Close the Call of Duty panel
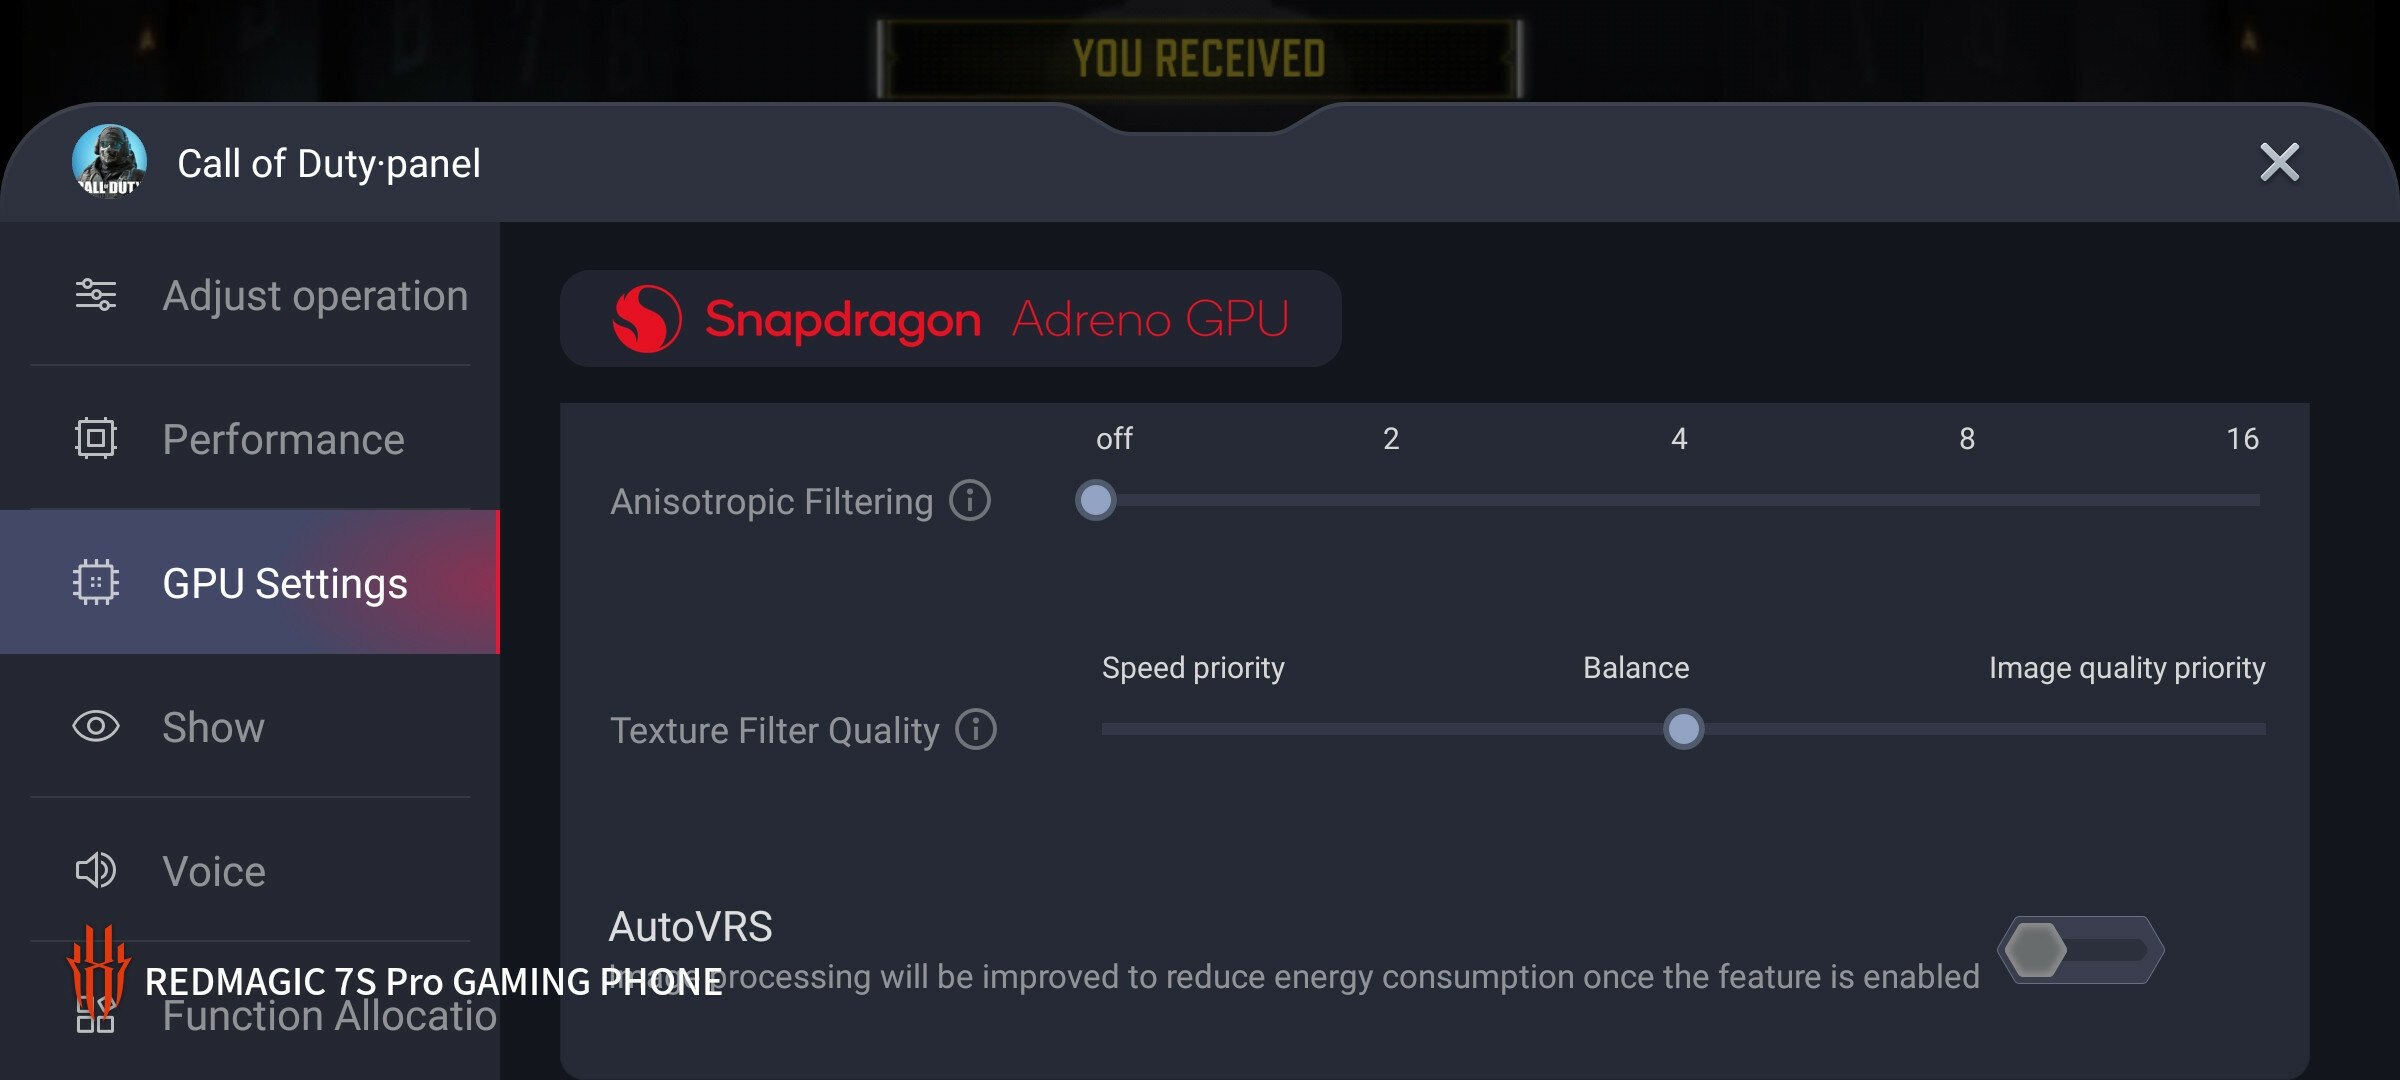This screenshot has width=2400, height=1080. (x=2280, y=162)
